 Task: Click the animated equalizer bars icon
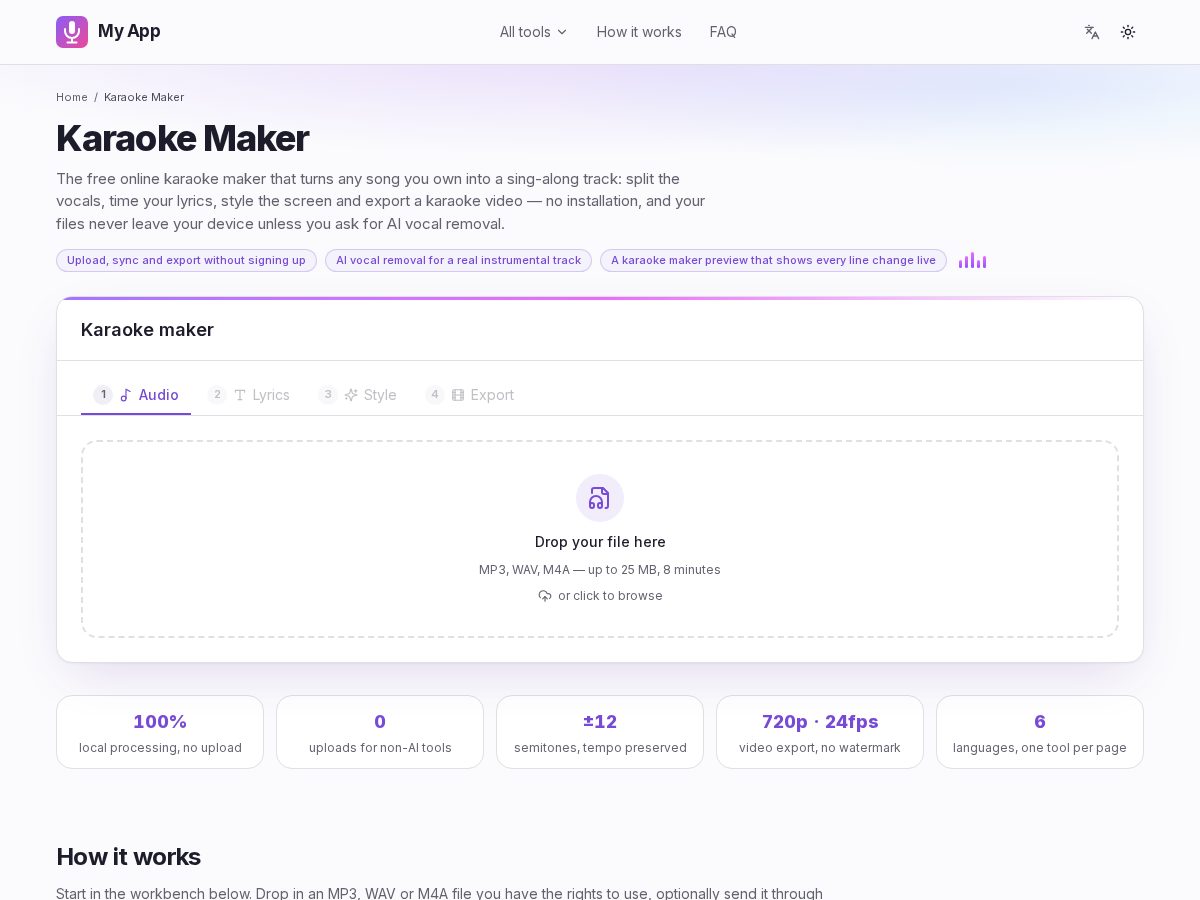click(x=972, y=260)
